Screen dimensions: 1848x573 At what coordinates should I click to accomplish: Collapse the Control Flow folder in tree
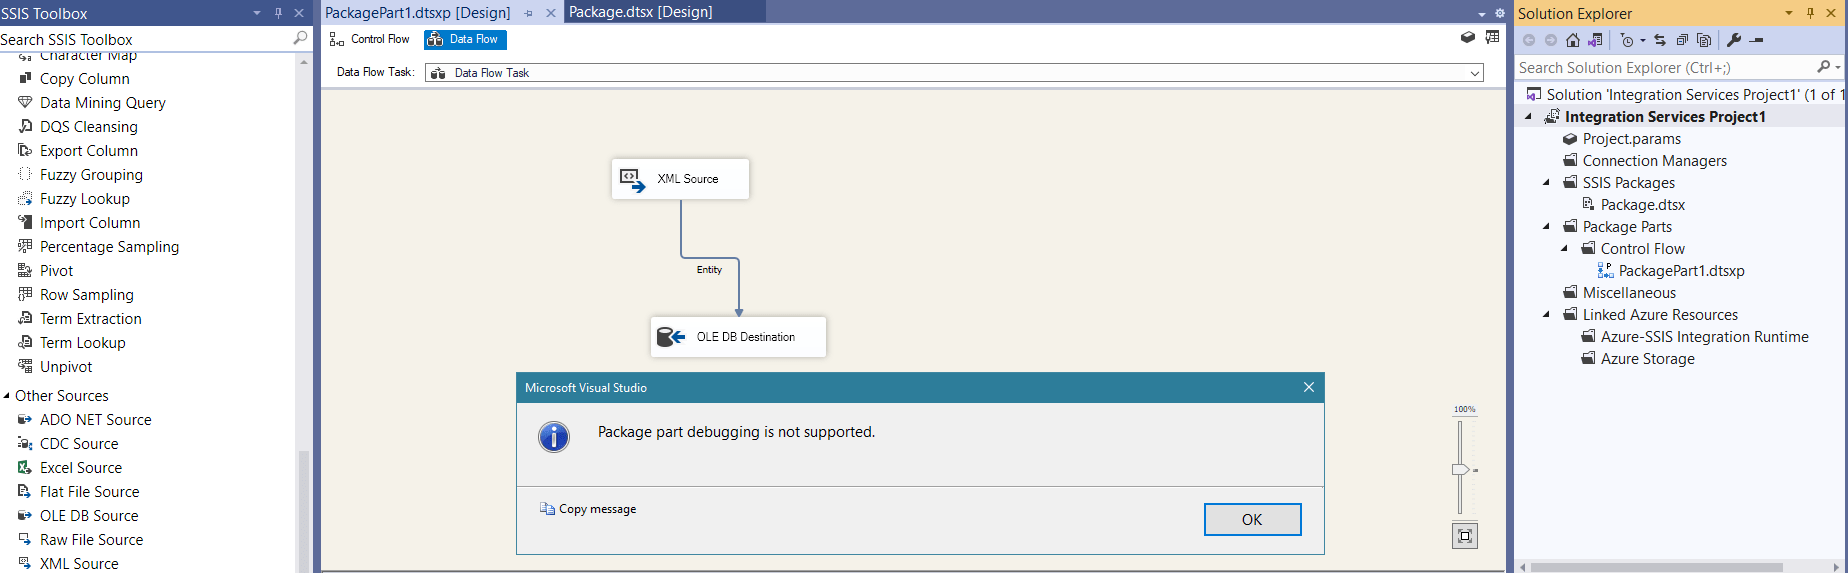1565,249
